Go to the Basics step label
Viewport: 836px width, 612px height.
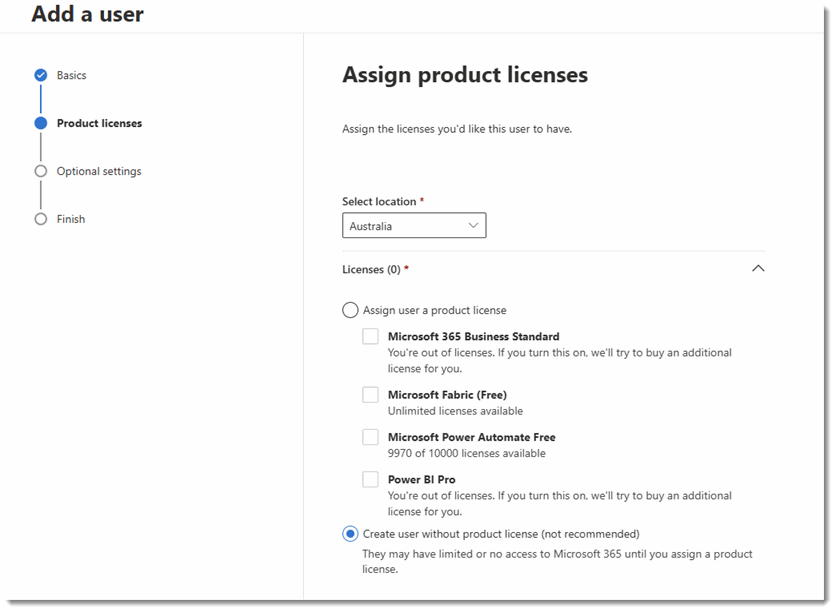[x=71, y=75]
